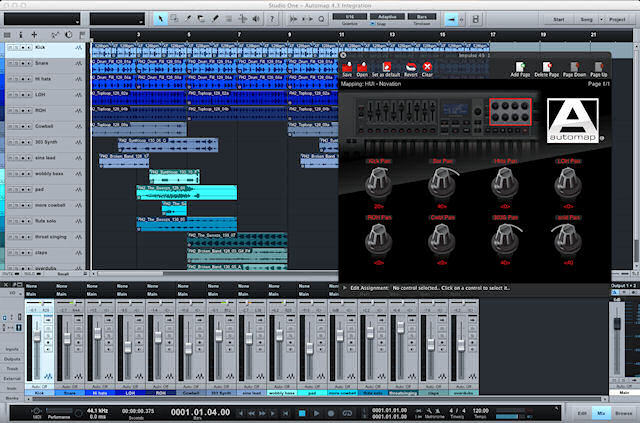
Task: Click the Add Page icon in Automap
Action: pos(520,69)
